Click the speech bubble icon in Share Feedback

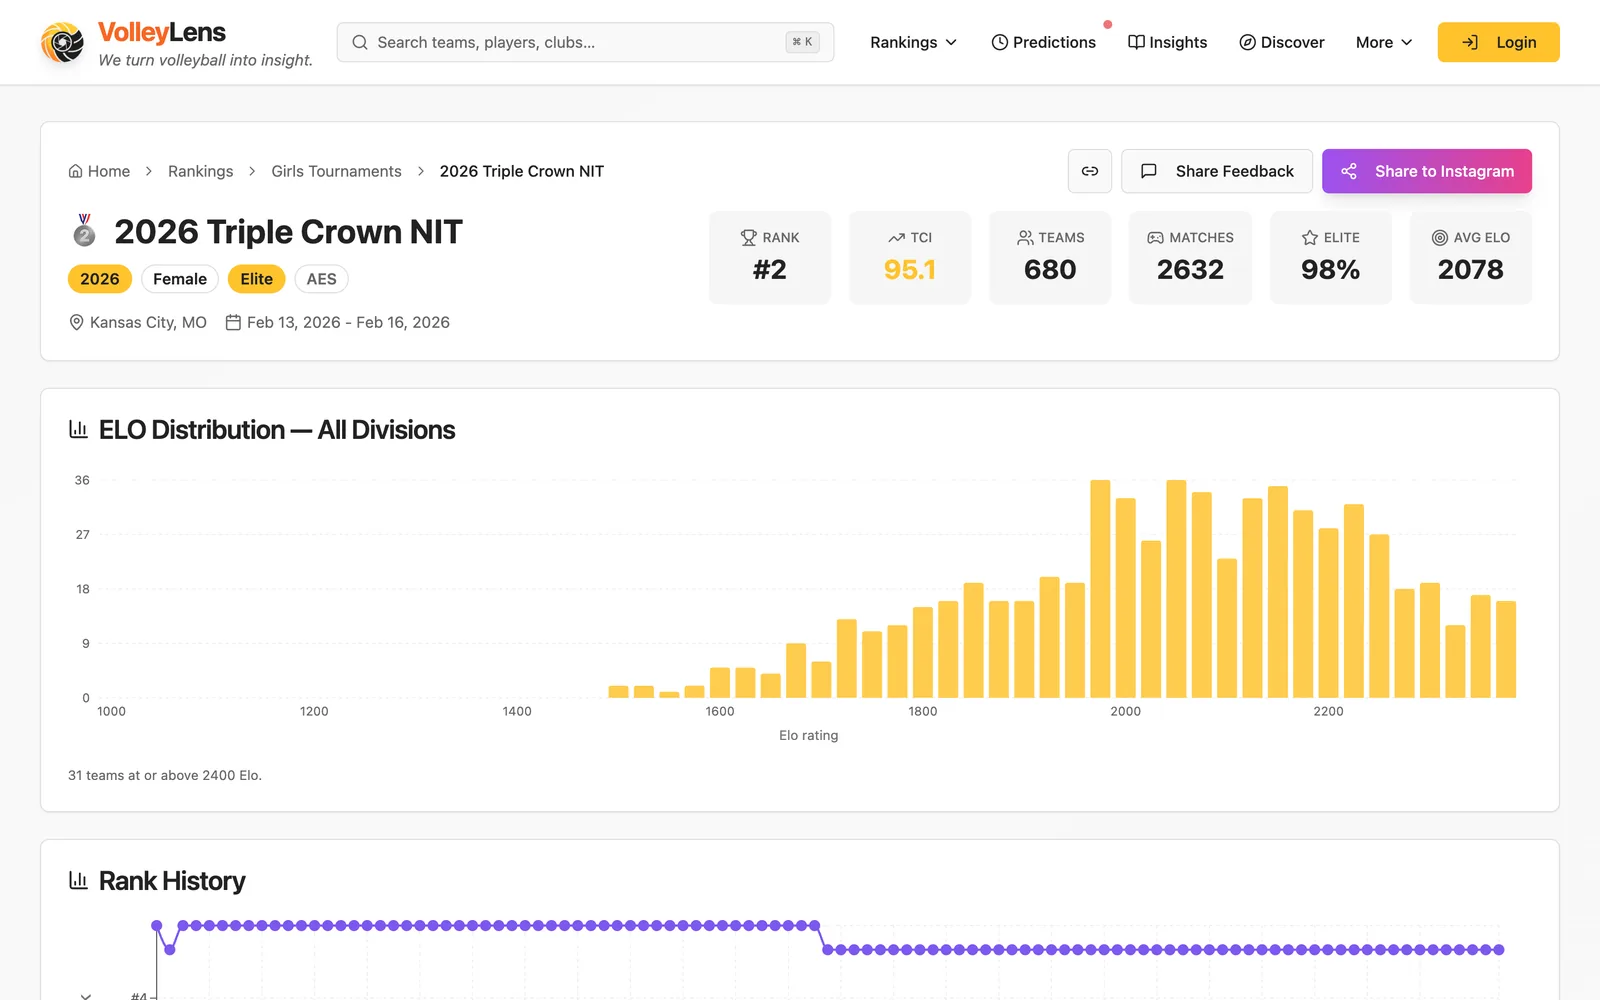coord(1149,171)
